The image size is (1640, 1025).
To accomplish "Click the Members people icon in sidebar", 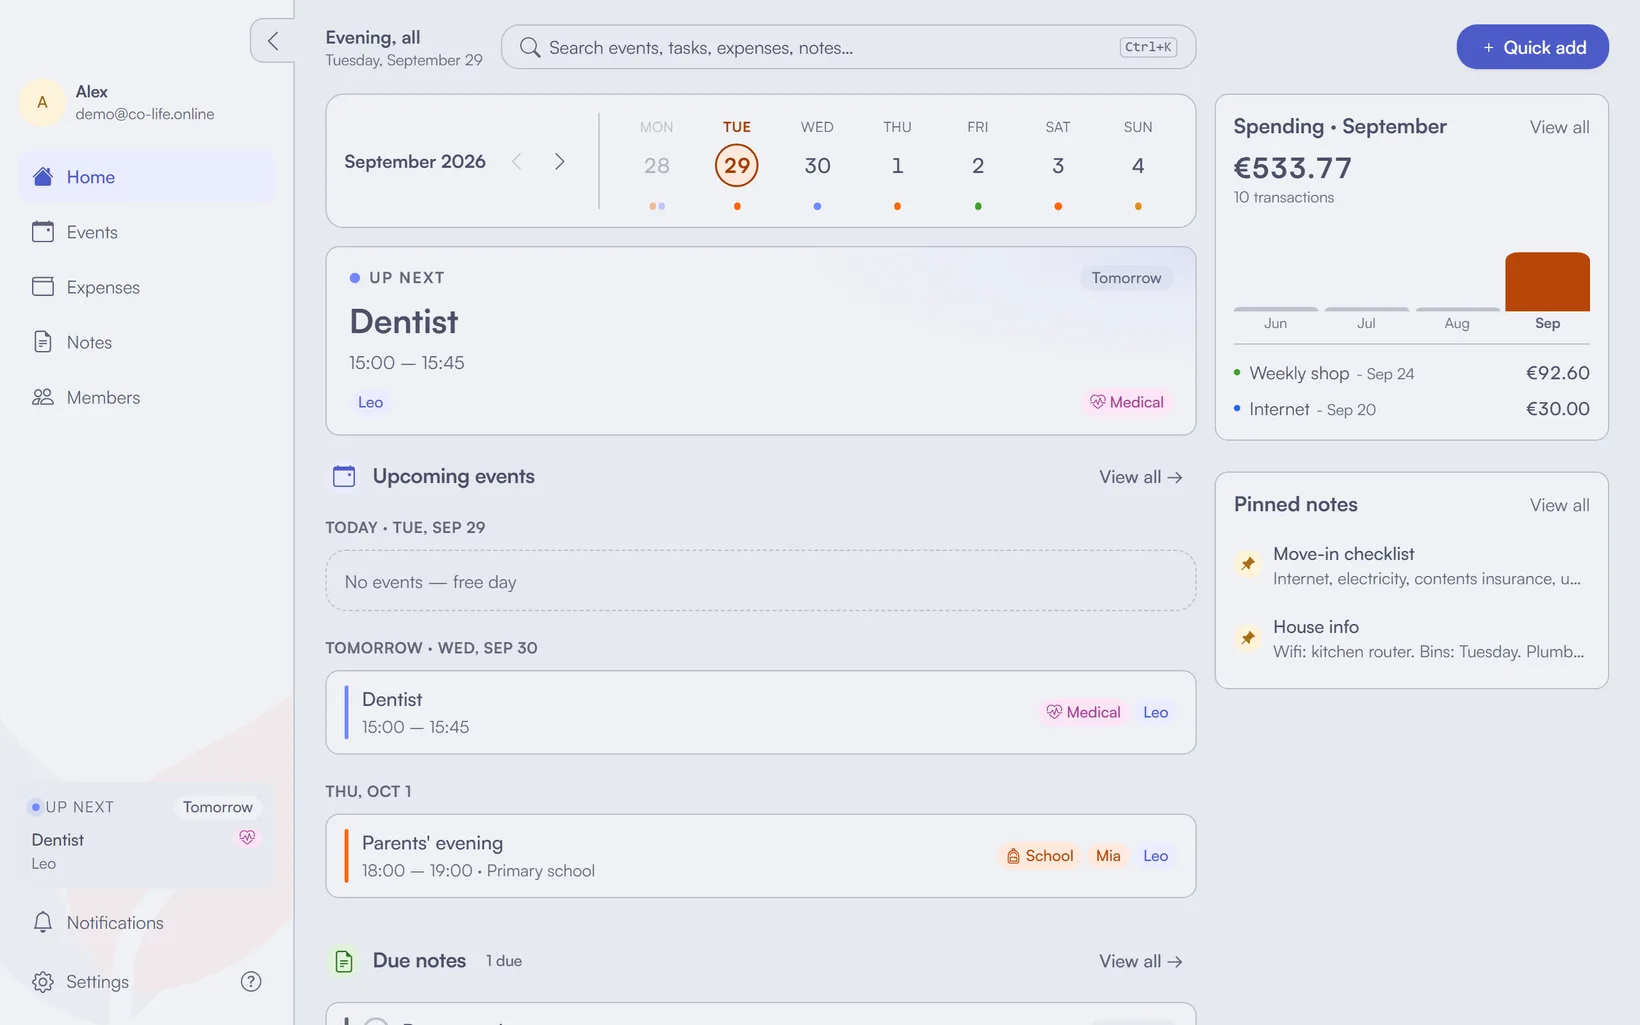I will (x=43, y=397).
